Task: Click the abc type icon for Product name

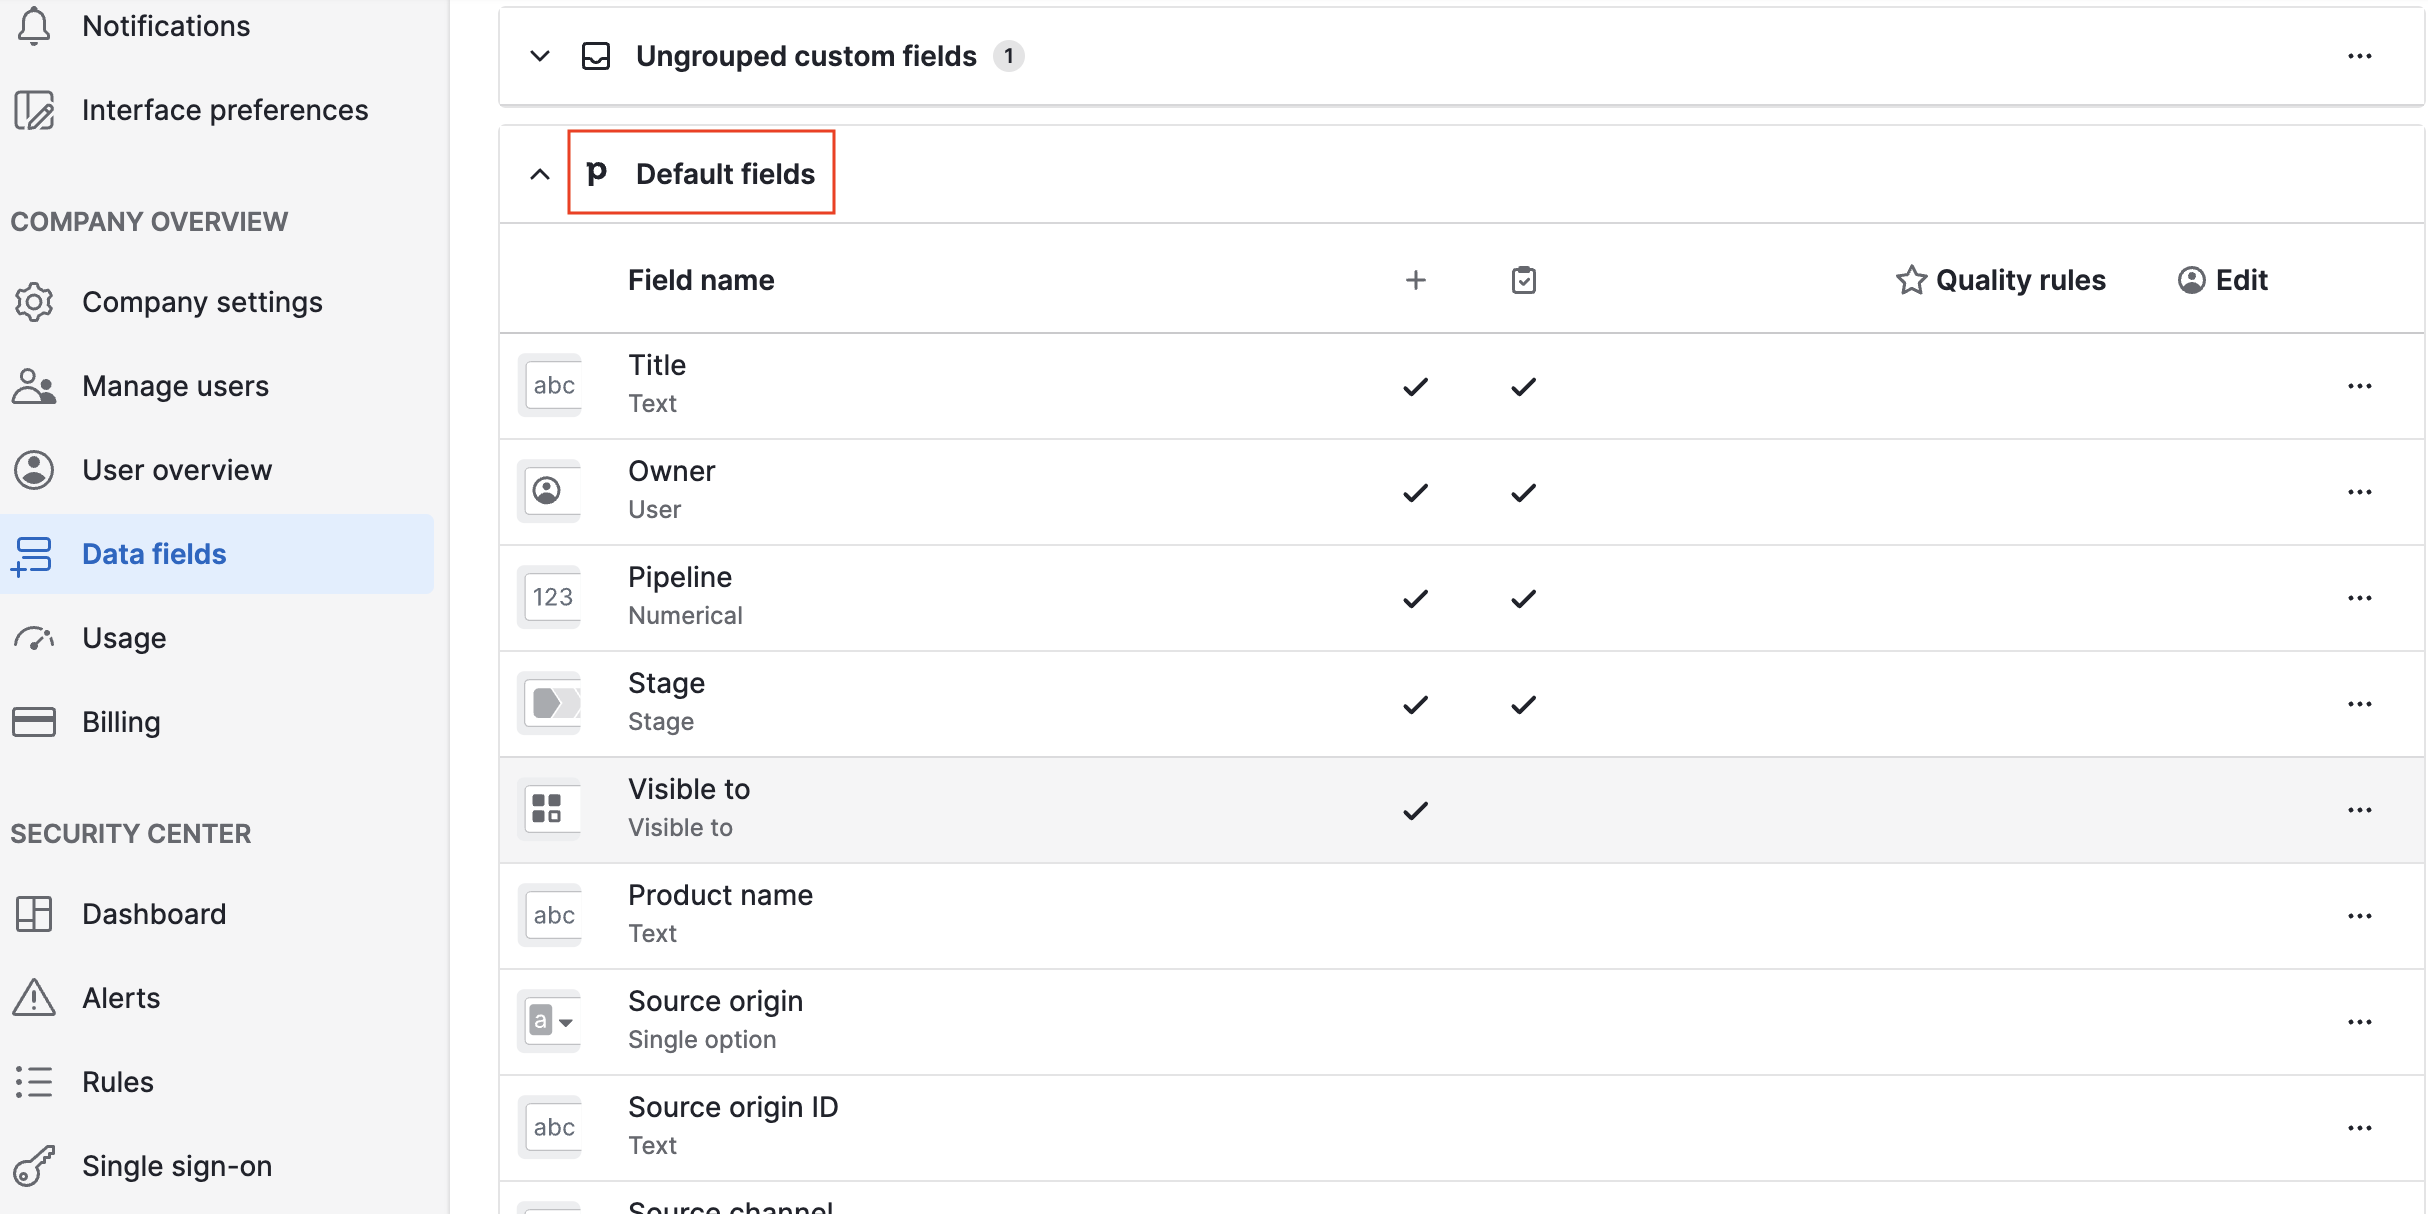Action: (x=551, y=916)
